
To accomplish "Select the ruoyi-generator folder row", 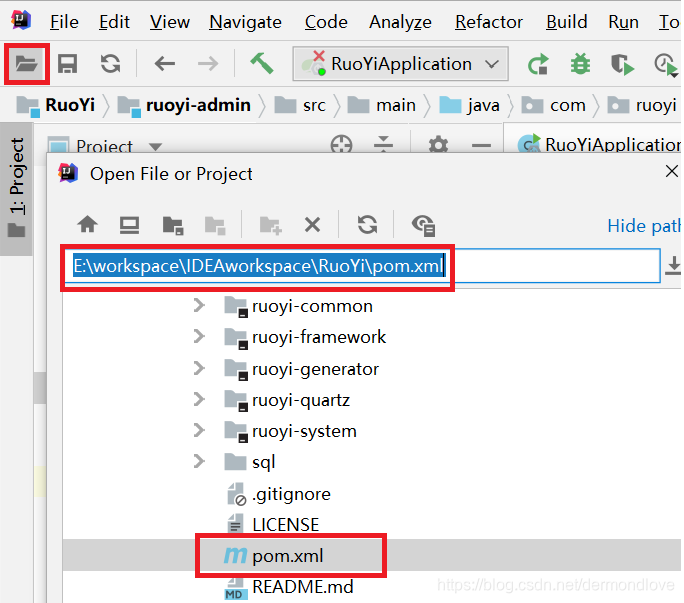I will (x=372, y=369).
